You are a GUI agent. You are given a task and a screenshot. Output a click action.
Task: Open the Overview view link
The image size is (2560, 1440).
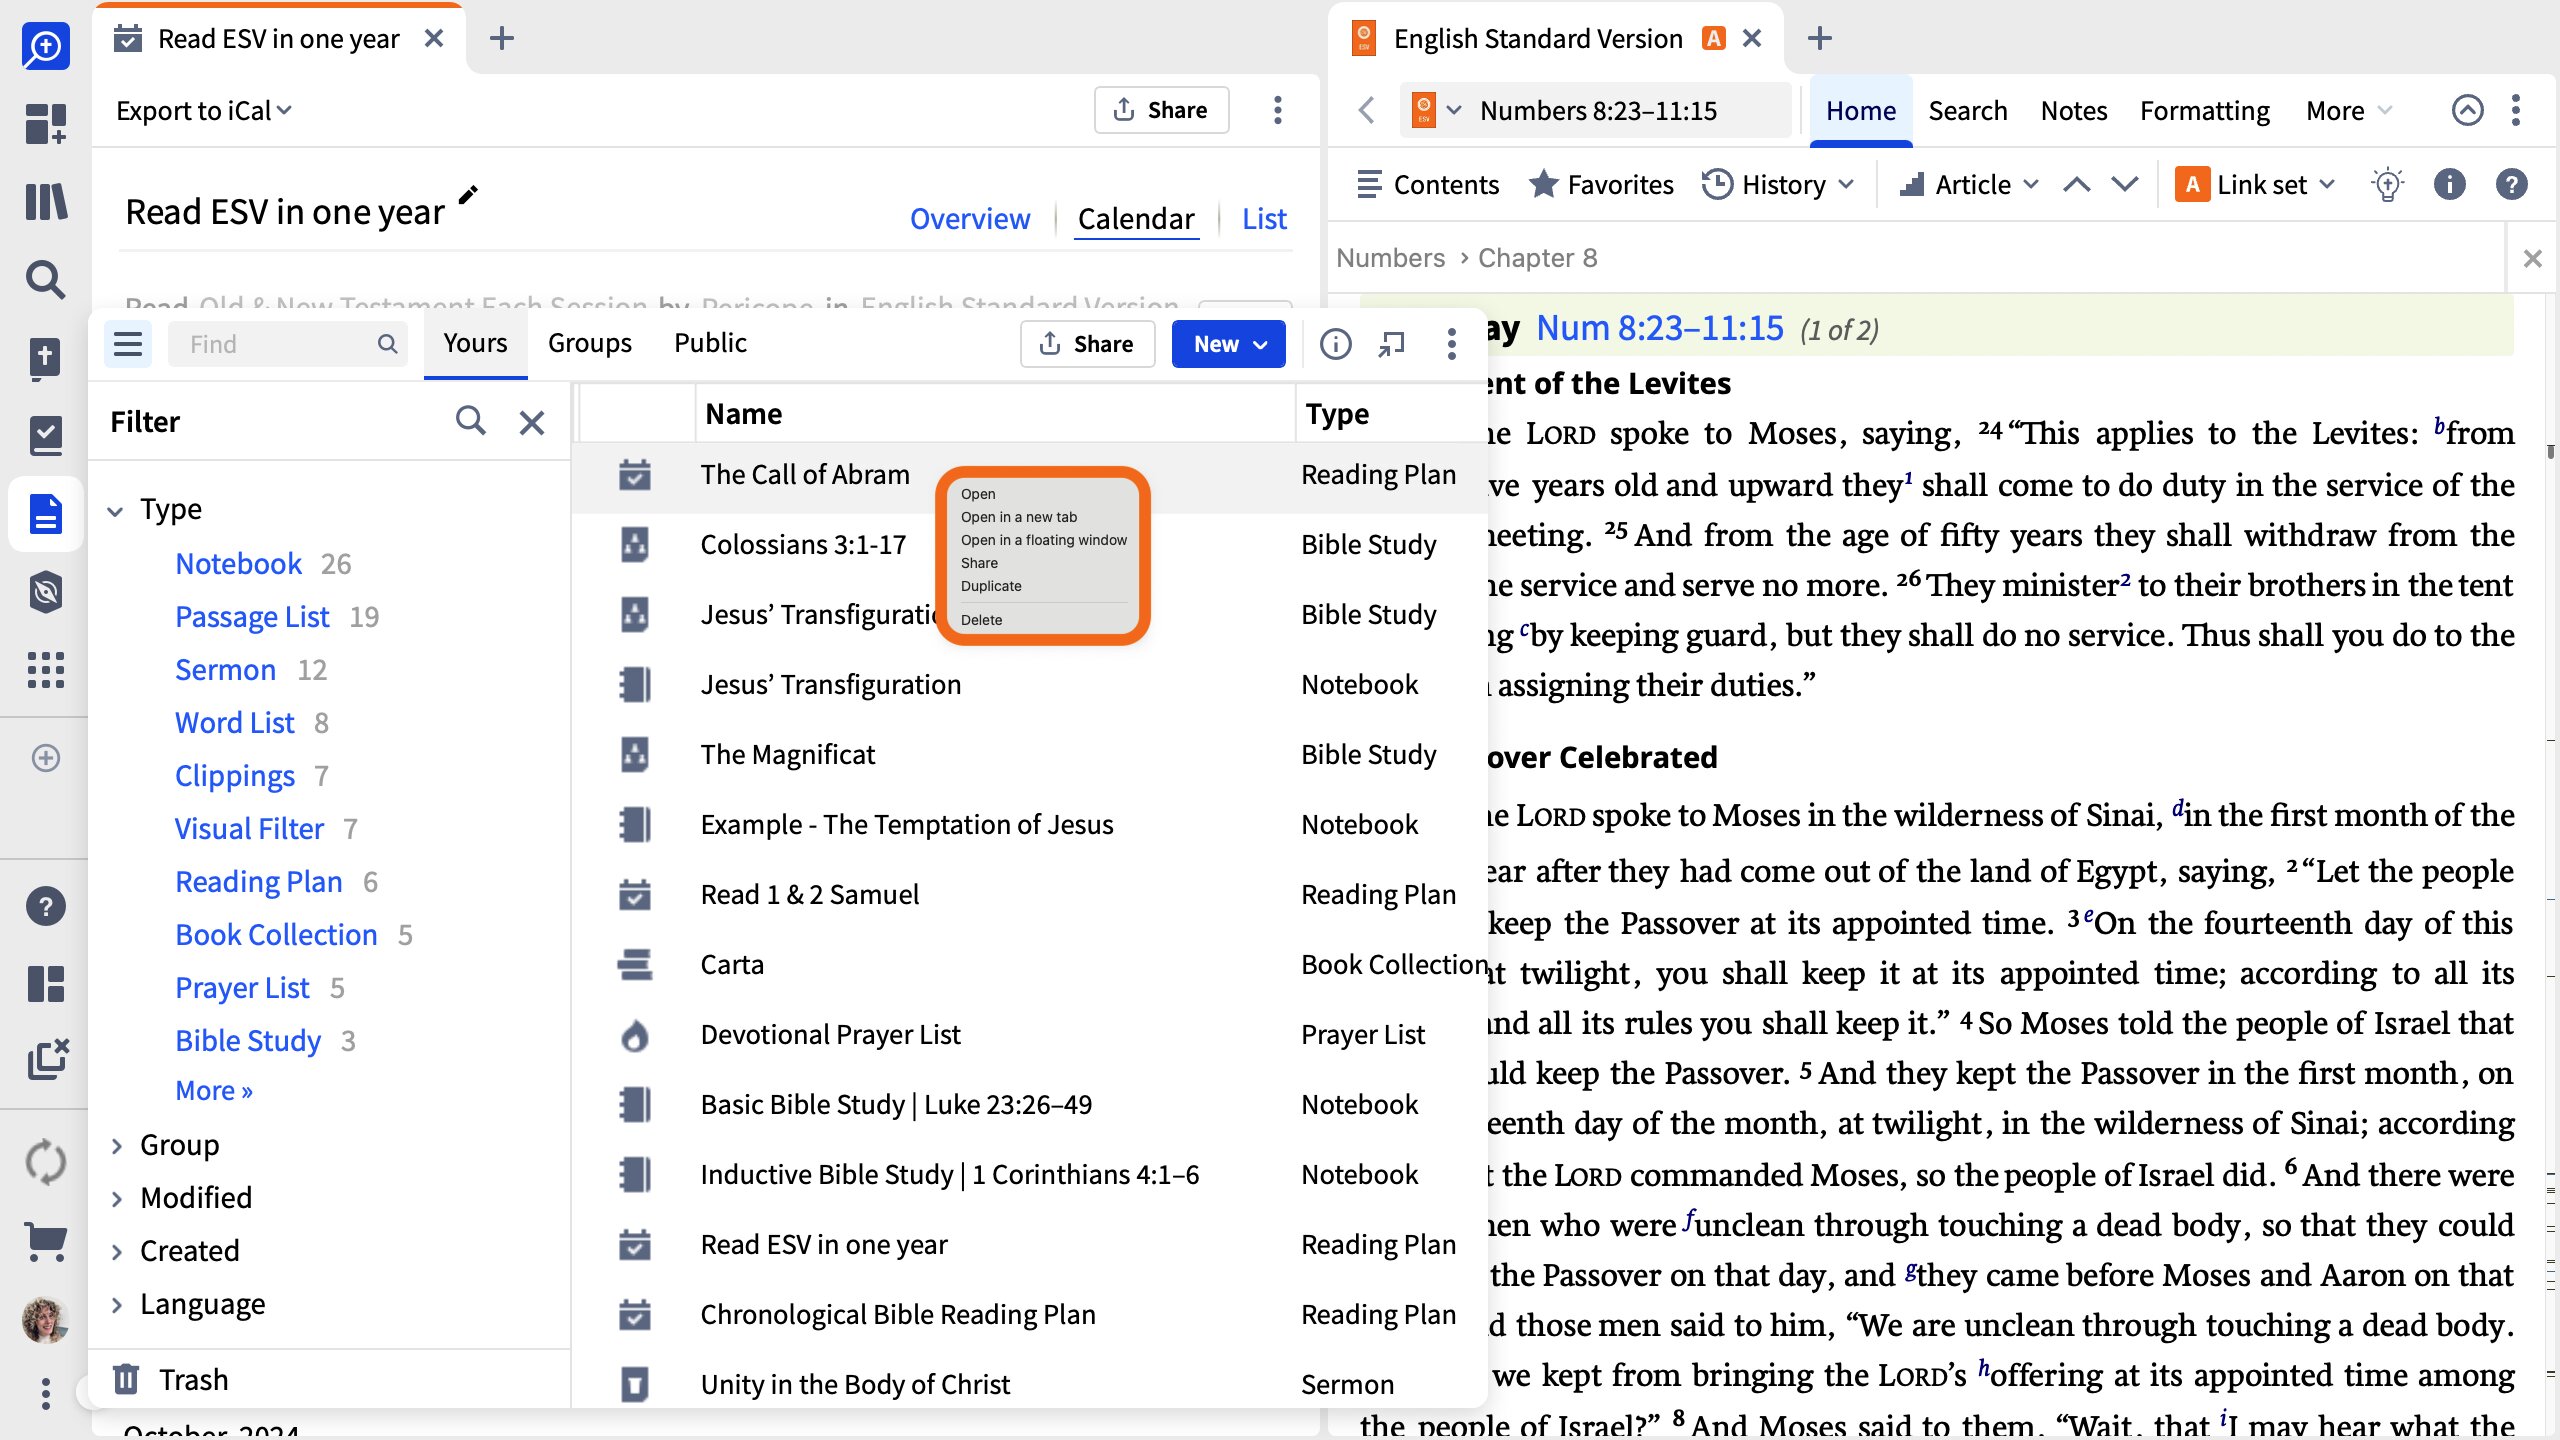point(970,218)
